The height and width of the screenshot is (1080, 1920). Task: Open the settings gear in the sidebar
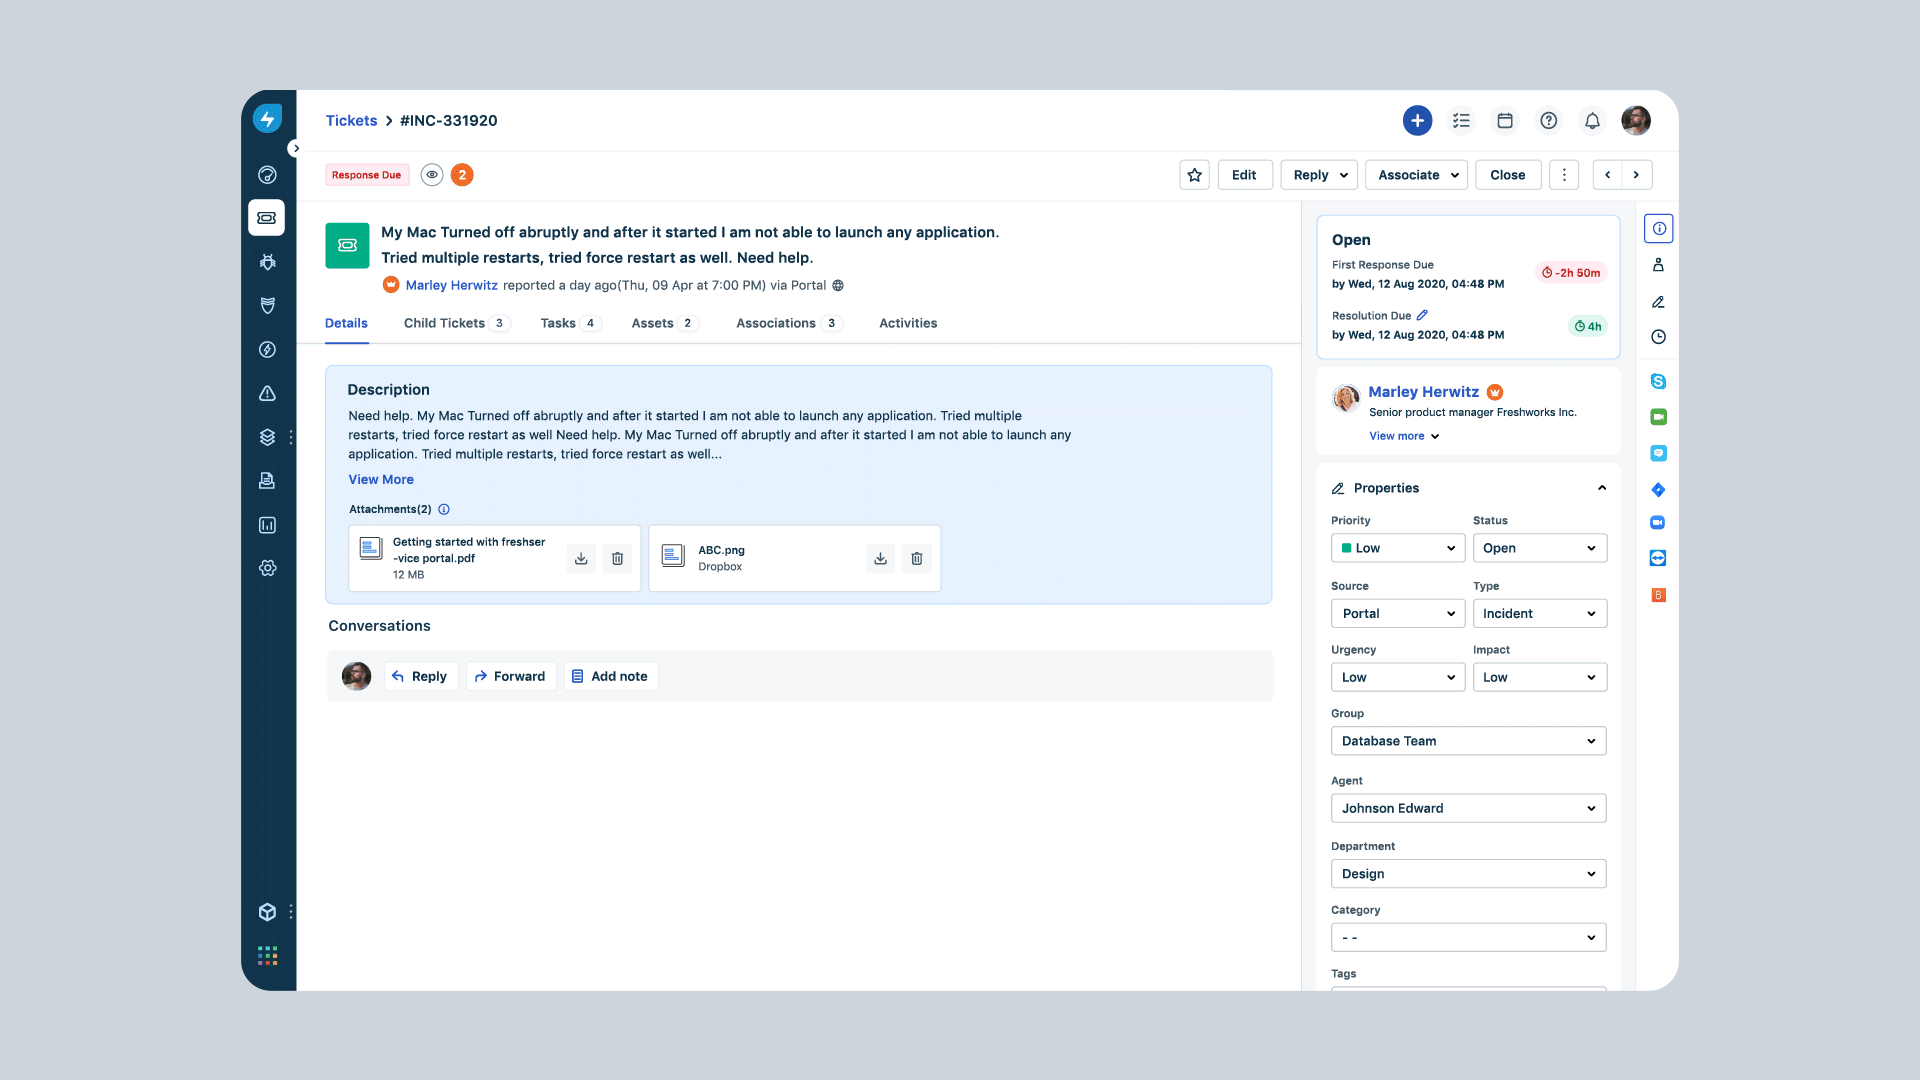point(267,568)
